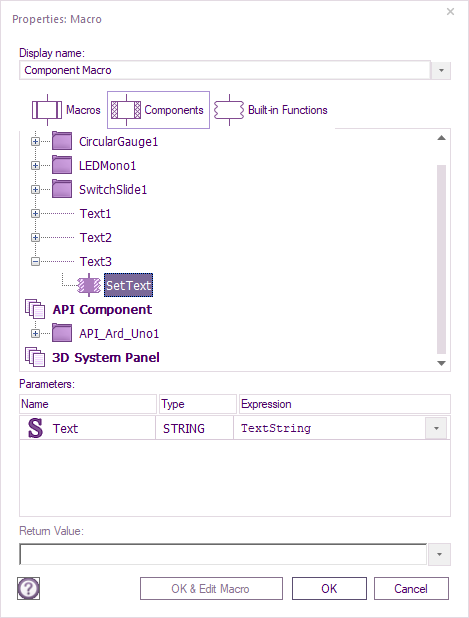Select the SetText macro item
The image size is (469, 618).
pyautogui.click(x=128, y=285)
